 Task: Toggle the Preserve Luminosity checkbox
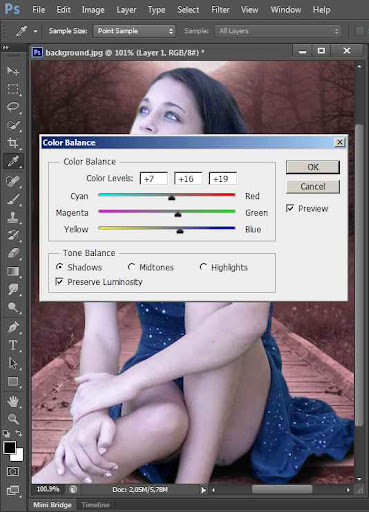pyautogui.click(x=59, y=282)
